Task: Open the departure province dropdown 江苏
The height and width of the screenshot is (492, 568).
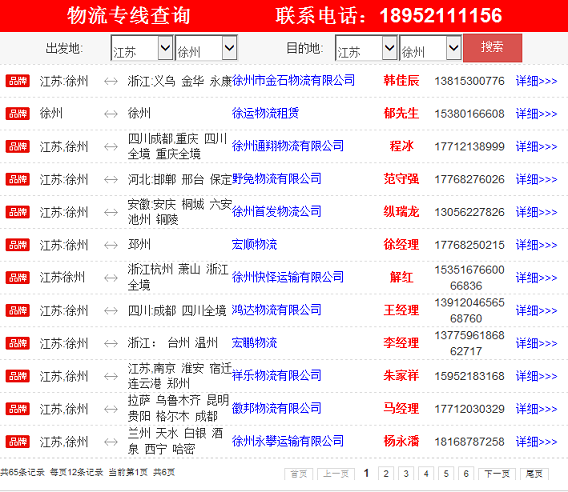Action: 142,48
